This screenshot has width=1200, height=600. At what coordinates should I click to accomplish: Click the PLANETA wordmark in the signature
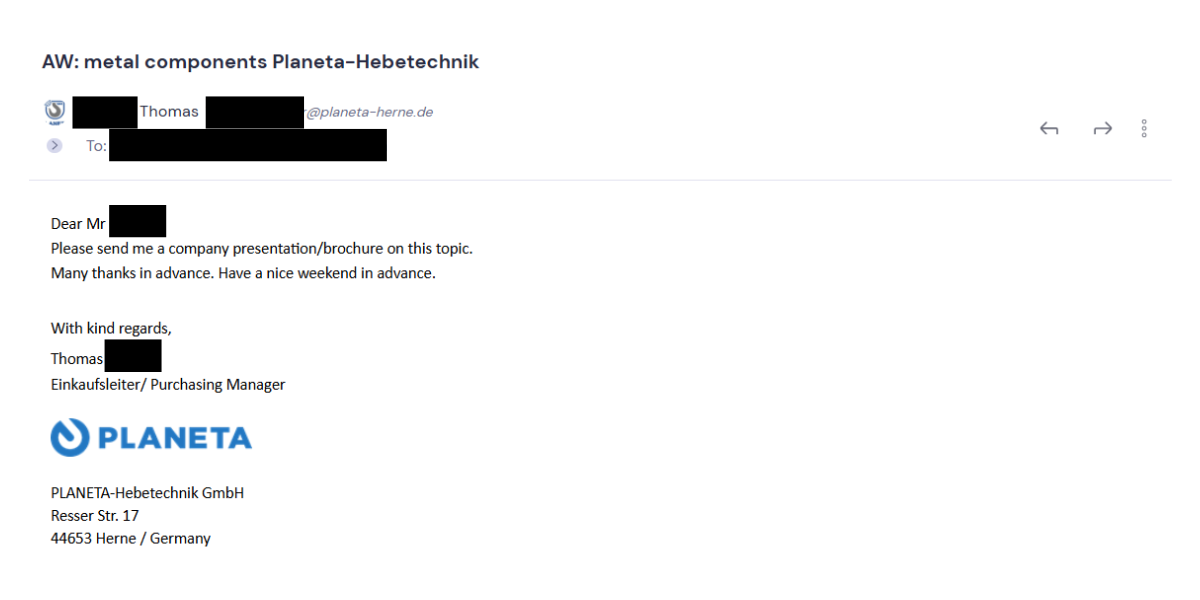click(175, 438)
